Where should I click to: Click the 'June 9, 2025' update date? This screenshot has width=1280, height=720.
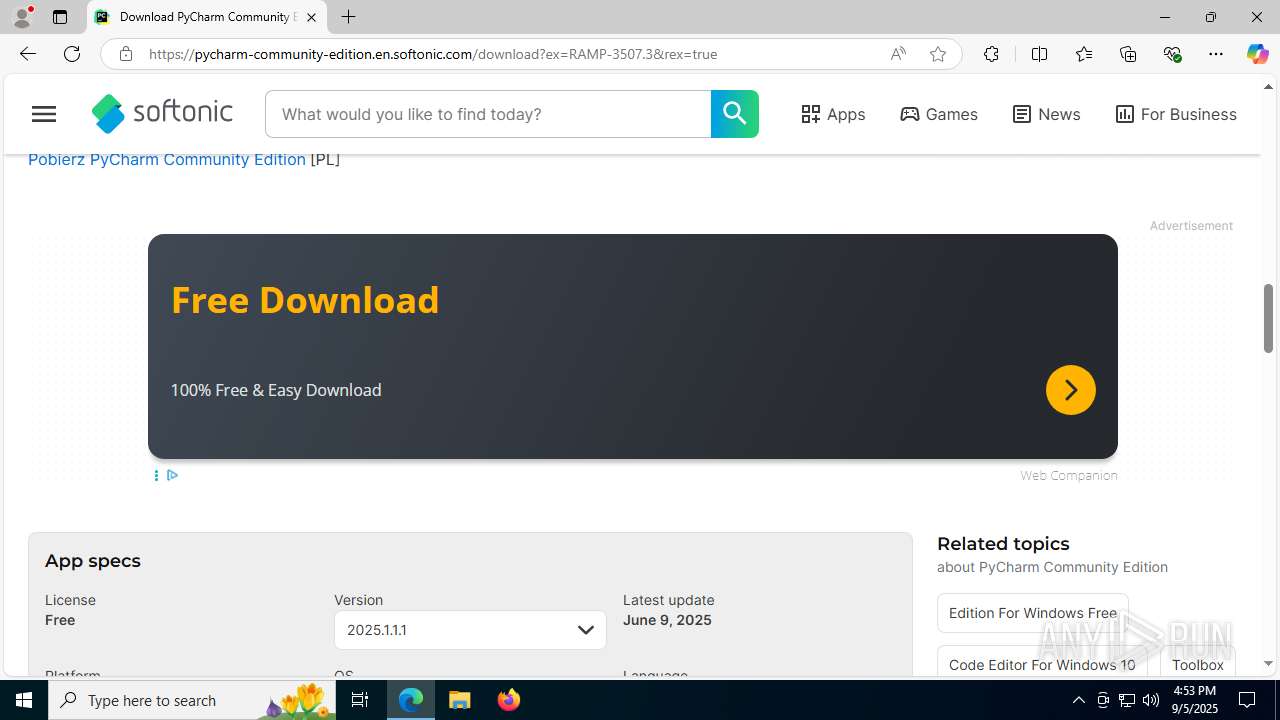coord(667,620)
